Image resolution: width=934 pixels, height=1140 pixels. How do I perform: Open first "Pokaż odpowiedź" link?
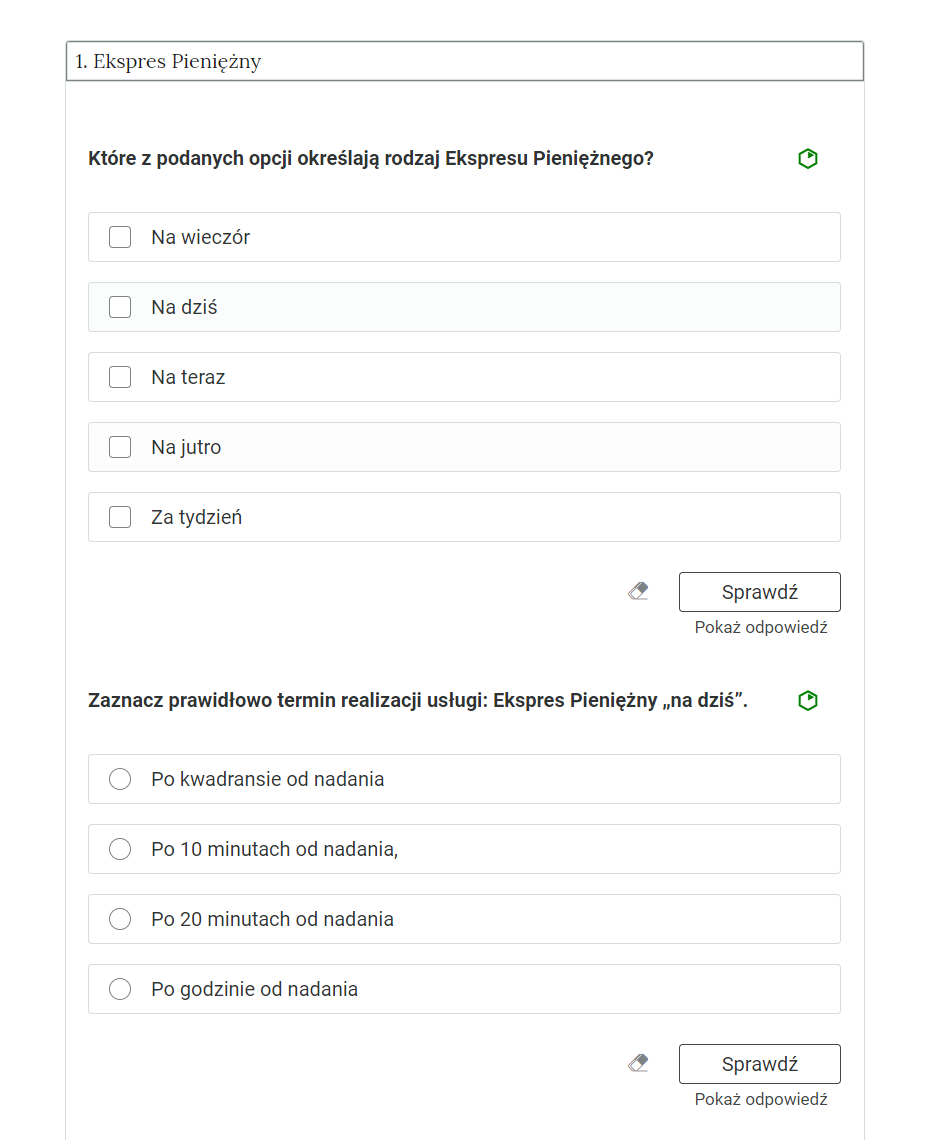click(761, 628)
